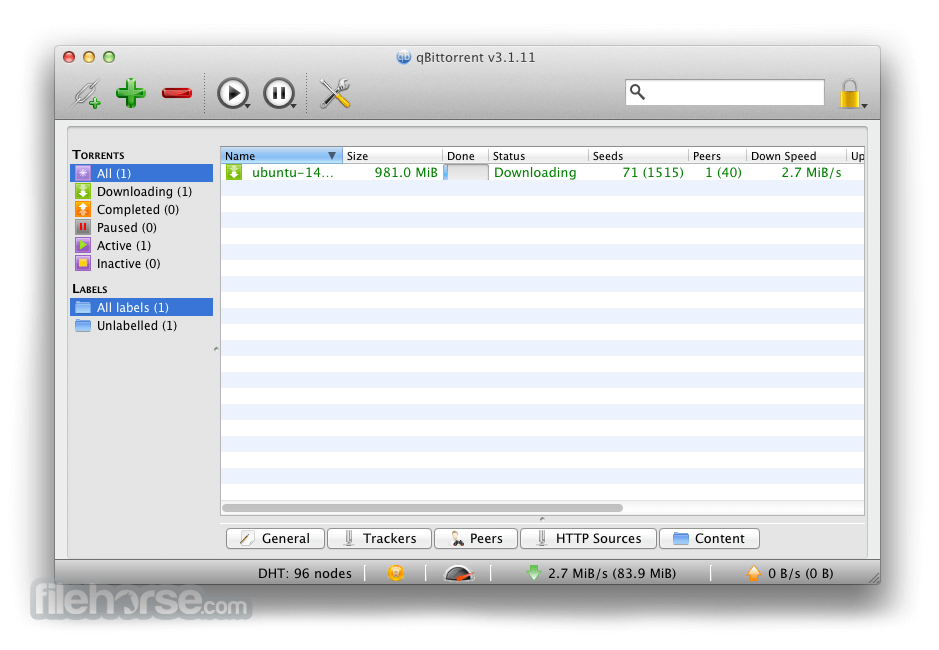This screenshot has height=650, width=939.
Task: Click the 2.7 MiB/s speed cell in torrent row
Action: tap(811, 173)
